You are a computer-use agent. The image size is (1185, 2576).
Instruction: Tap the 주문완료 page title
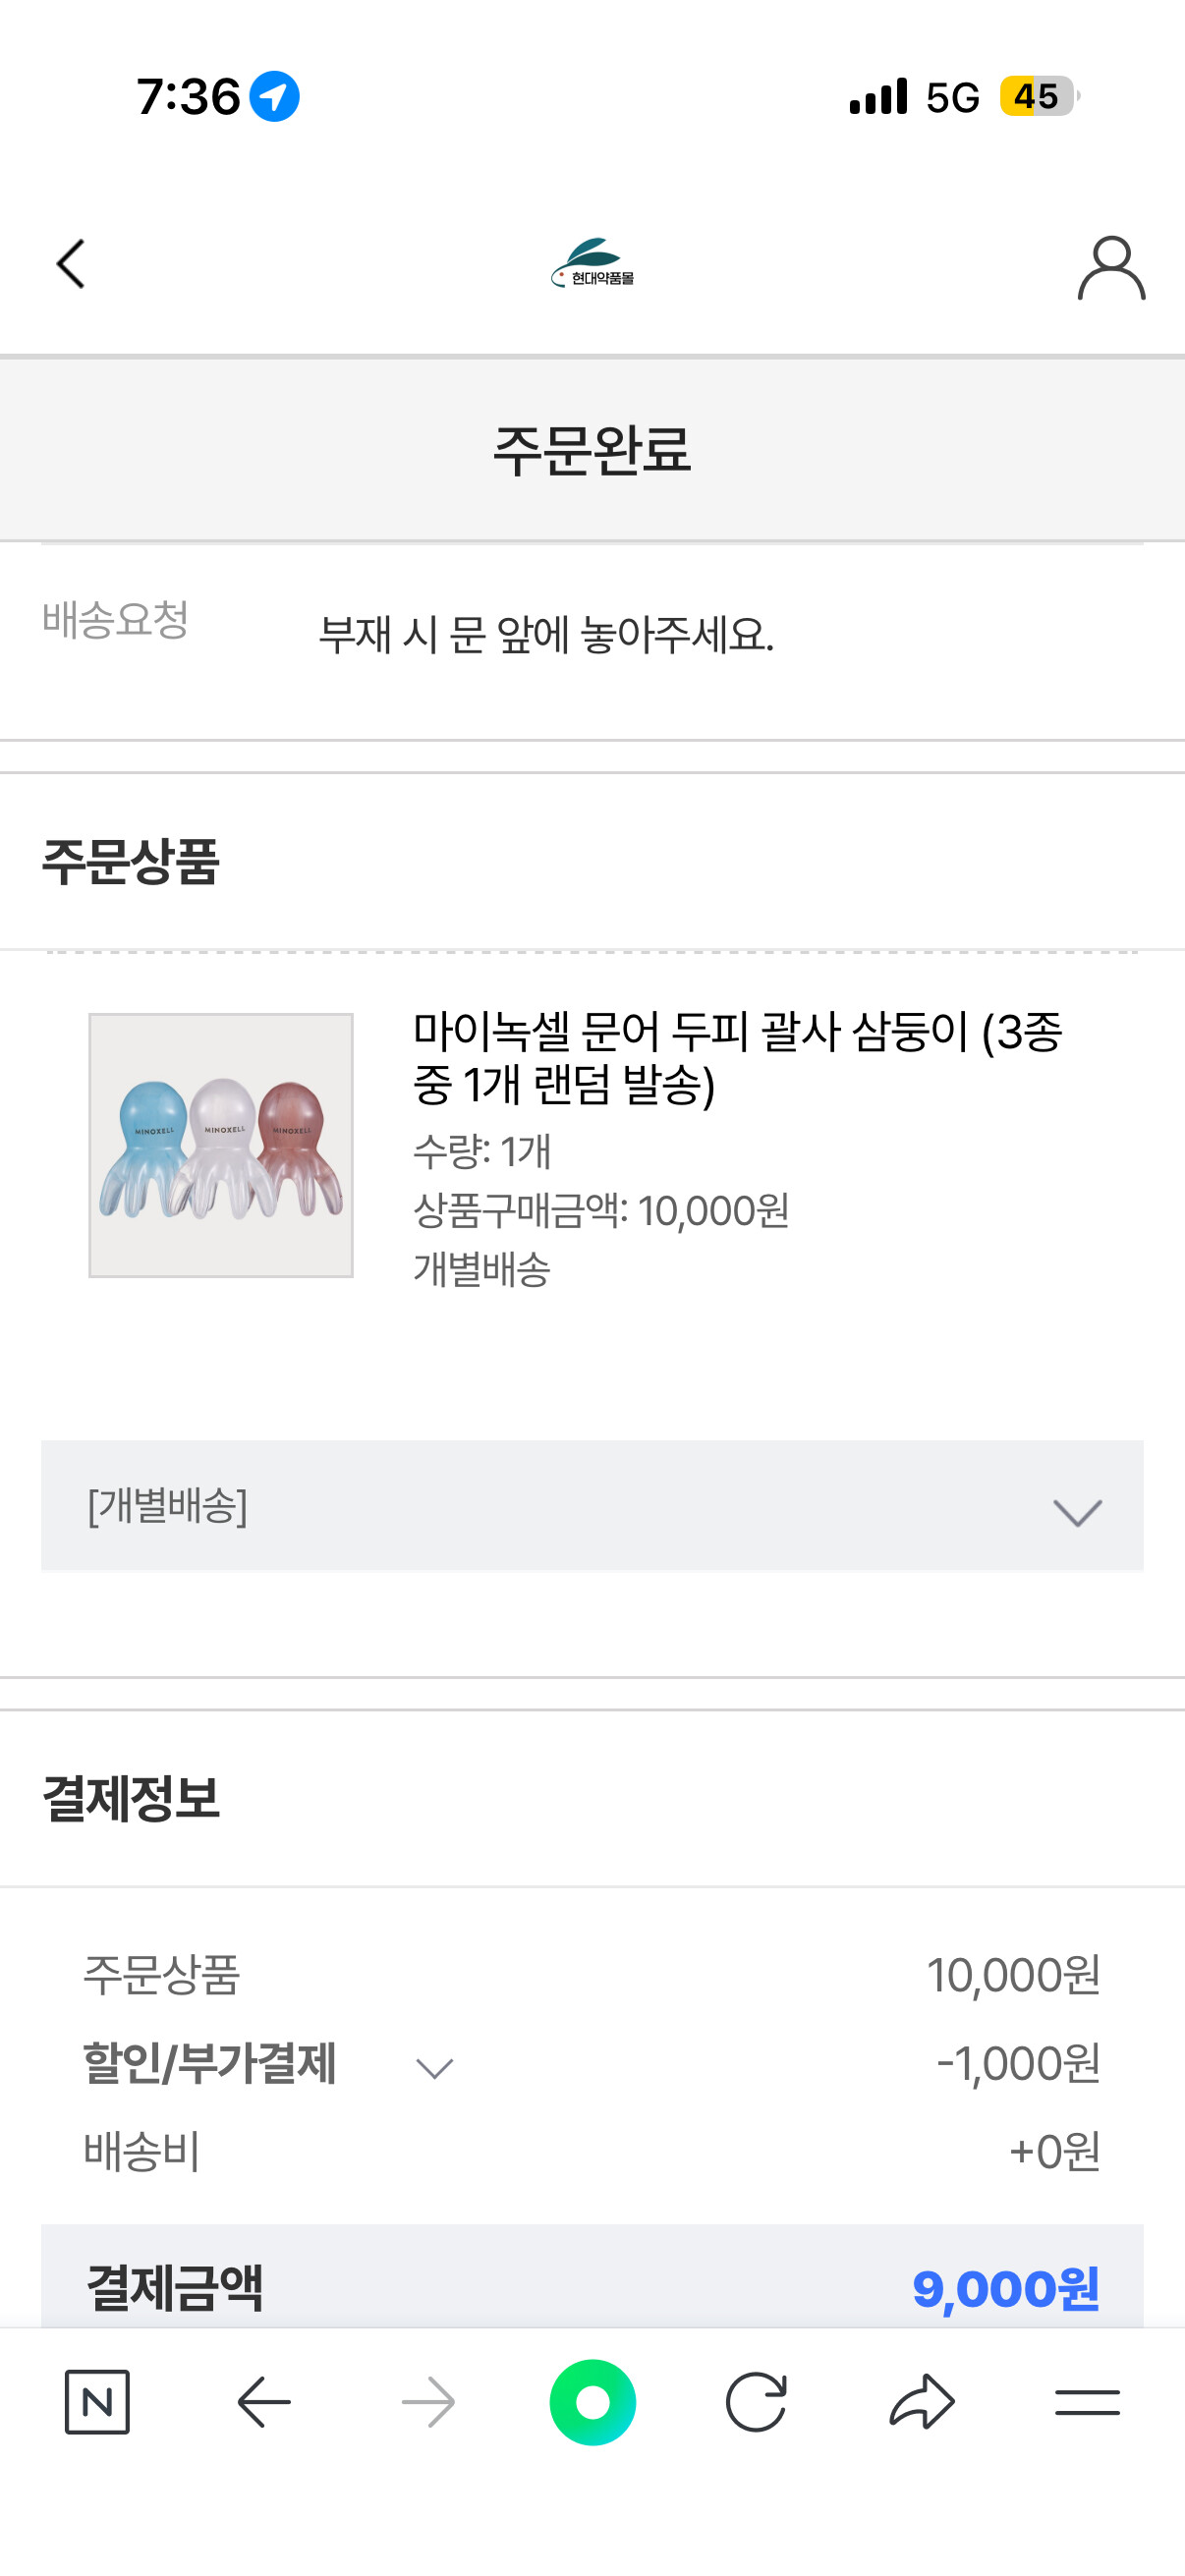[x=592, y=449]
